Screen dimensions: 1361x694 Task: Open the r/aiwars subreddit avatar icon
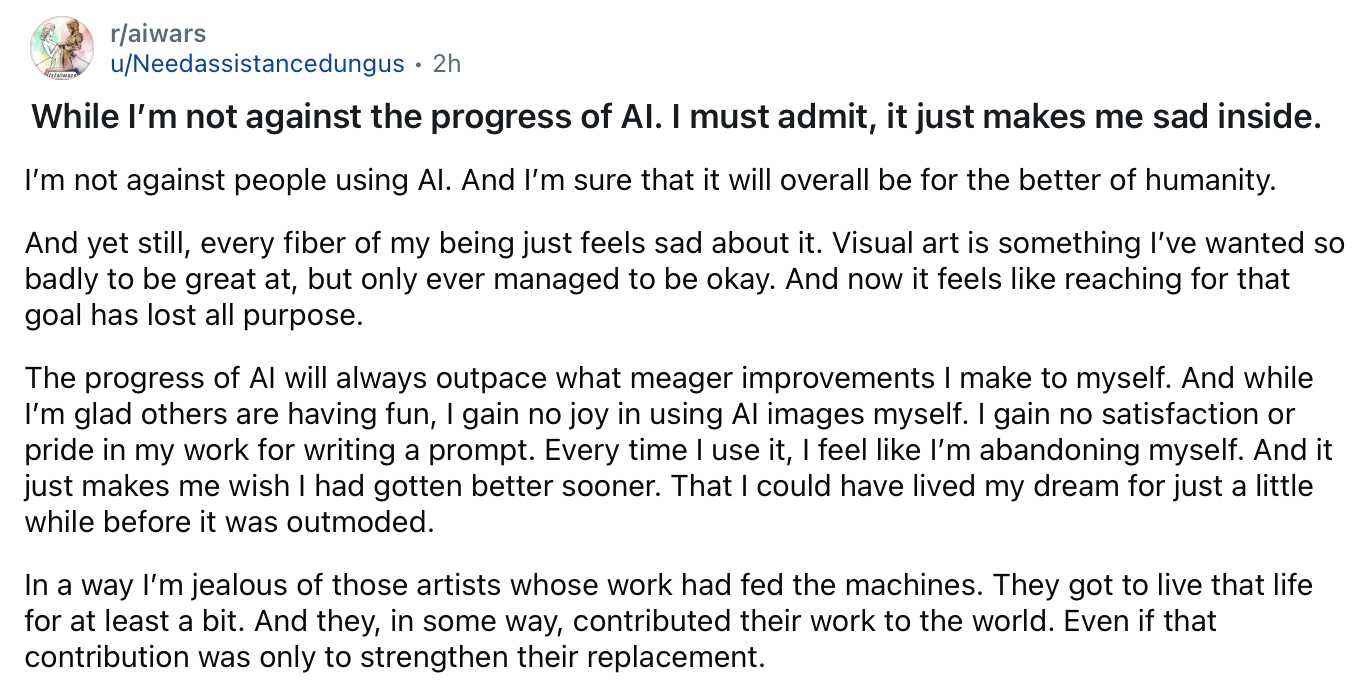tap(62, 47)
